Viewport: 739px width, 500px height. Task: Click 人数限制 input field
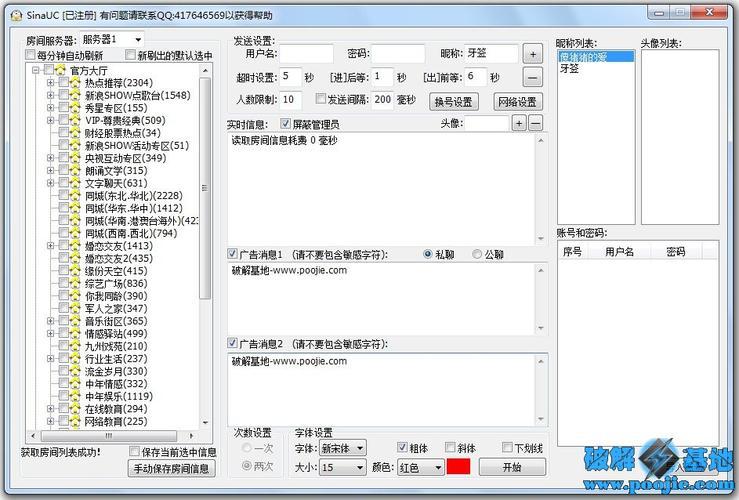[290, 99]
